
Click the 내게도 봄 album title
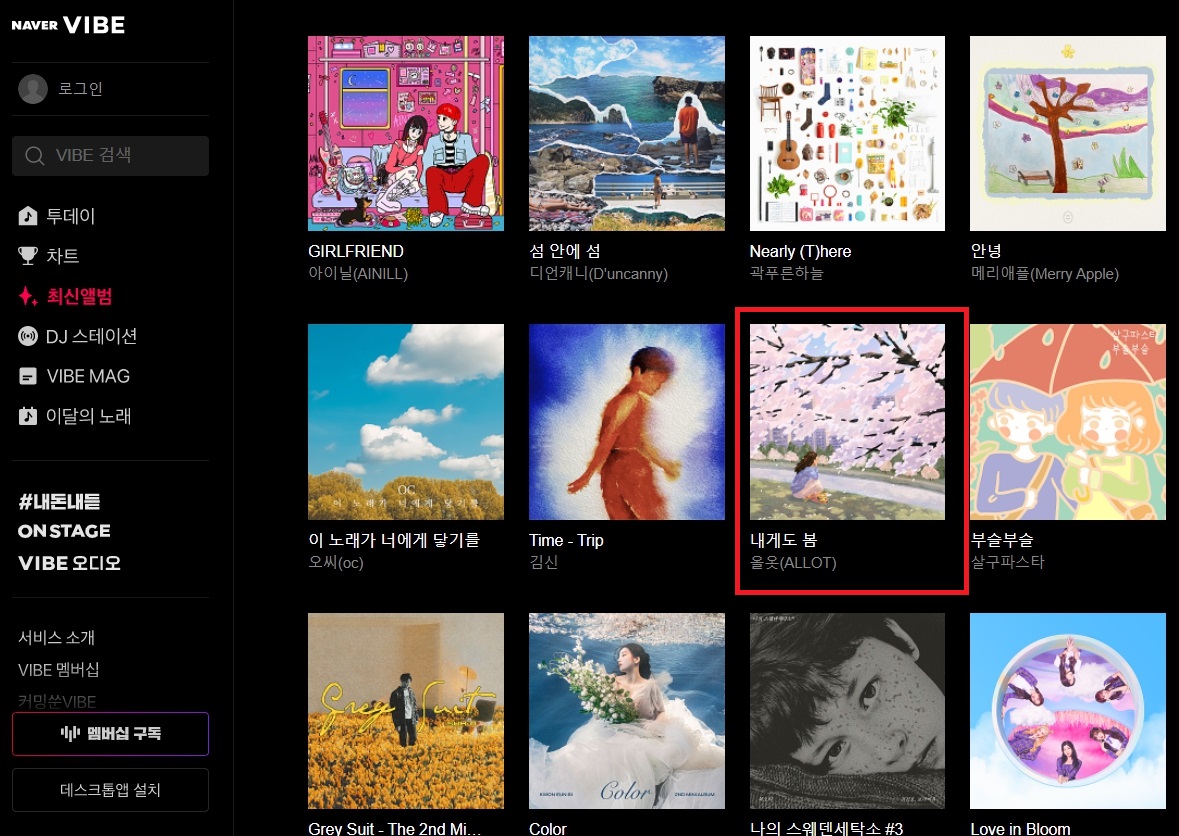(783, 540)
